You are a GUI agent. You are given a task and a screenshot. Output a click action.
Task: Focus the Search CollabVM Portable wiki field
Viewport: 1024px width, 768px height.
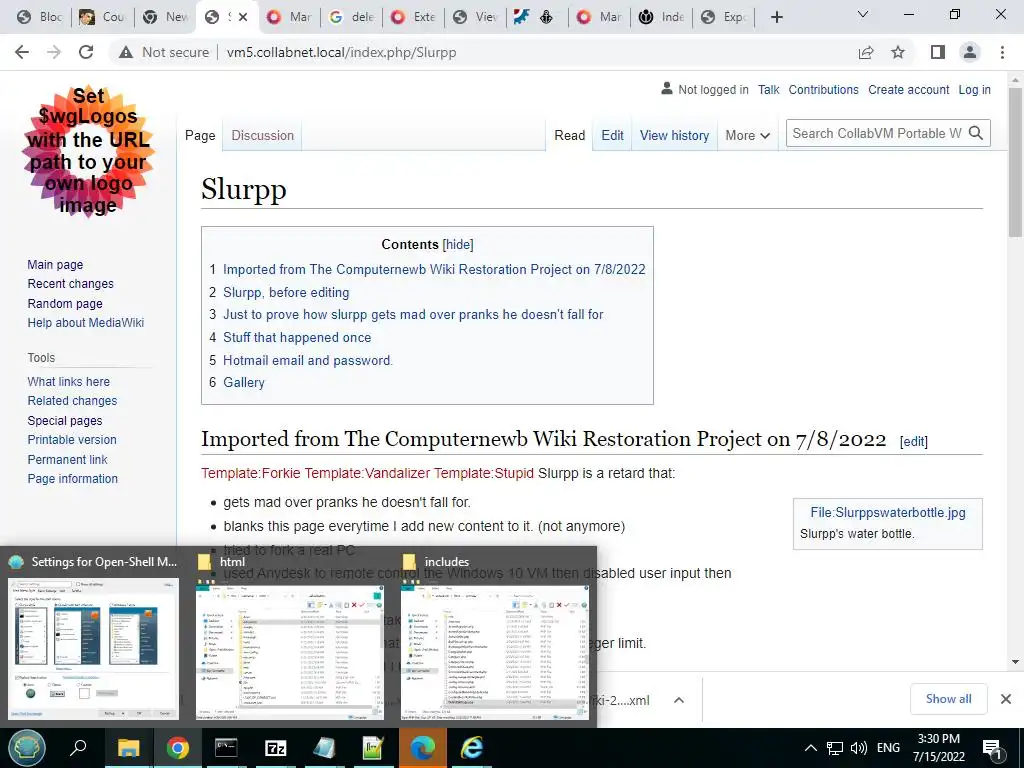tap(876, 133)
